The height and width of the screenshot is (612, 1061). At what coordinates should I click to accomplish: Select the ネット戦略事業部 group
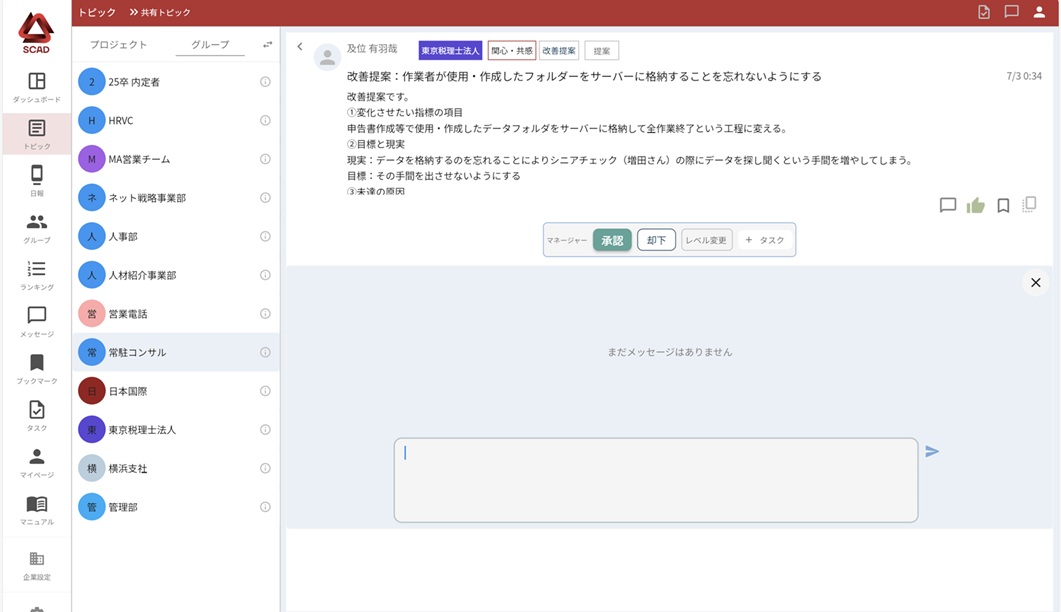176,198
